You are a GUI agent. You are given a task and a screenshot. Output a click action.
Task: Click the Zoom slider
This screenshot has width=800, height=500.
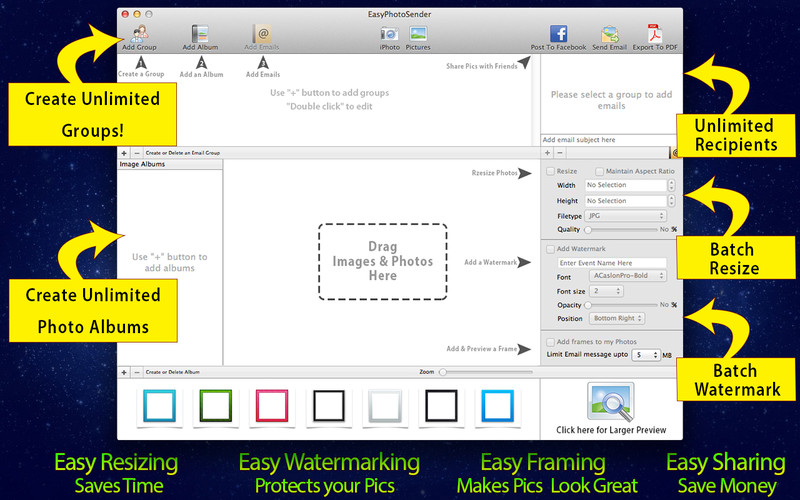coord(486,372)
